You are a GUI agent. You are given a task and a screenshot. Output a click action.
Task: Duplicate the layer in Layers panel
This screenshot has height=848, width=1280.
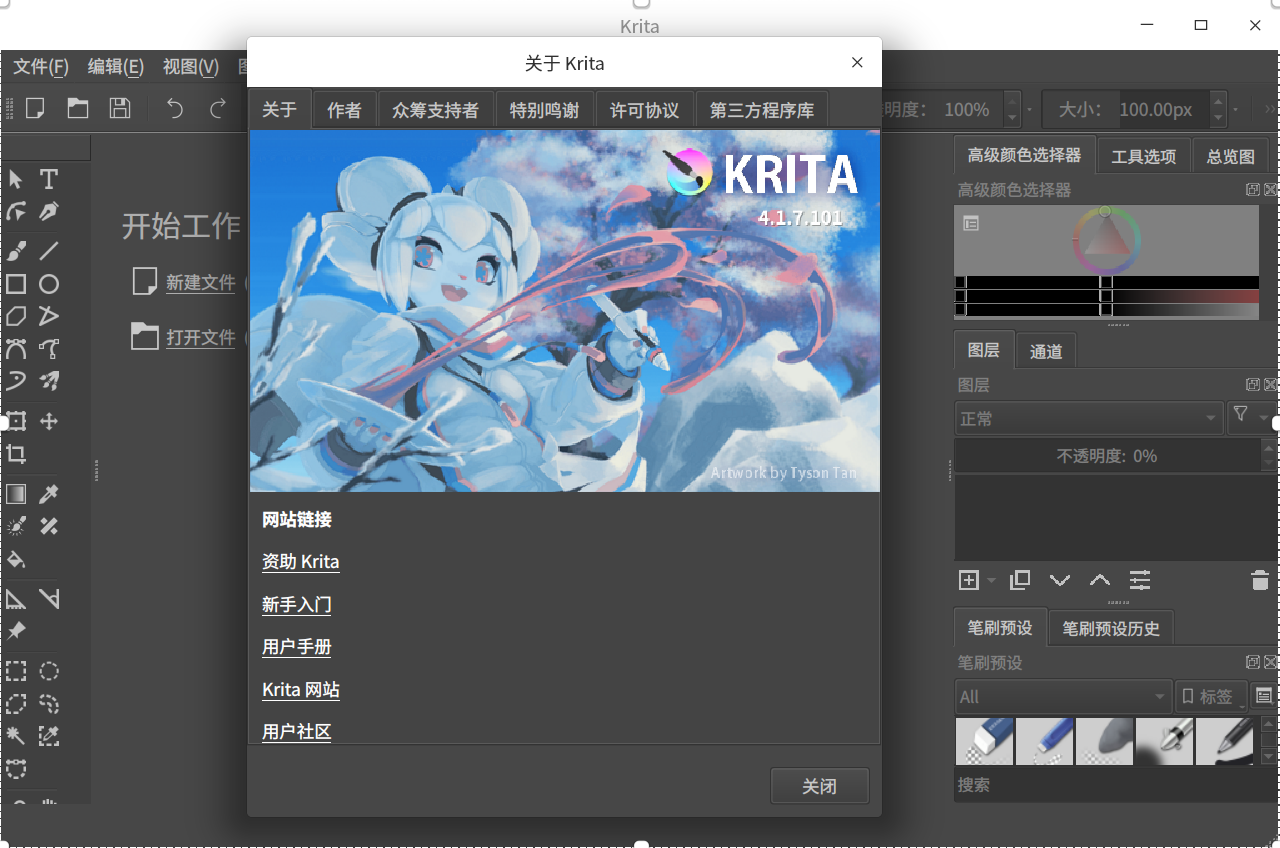[1020, 580]
